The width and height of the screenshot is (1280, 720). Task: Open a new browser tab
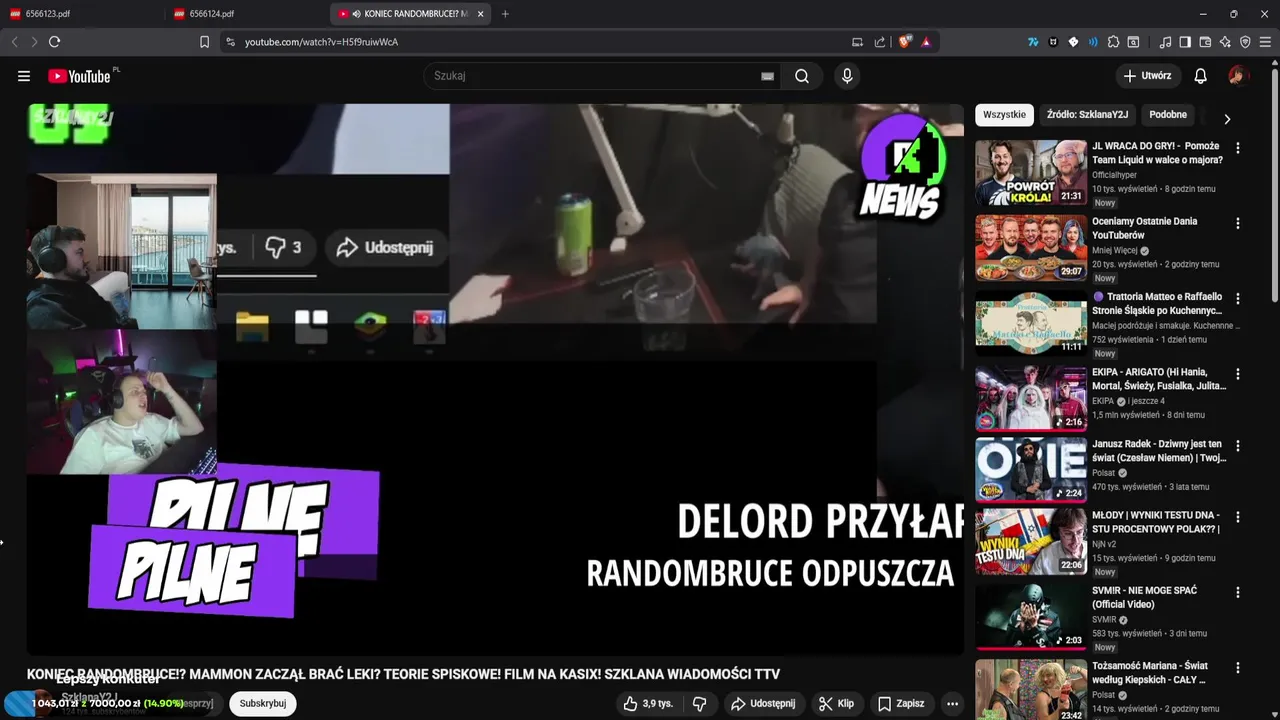(505, 14)
